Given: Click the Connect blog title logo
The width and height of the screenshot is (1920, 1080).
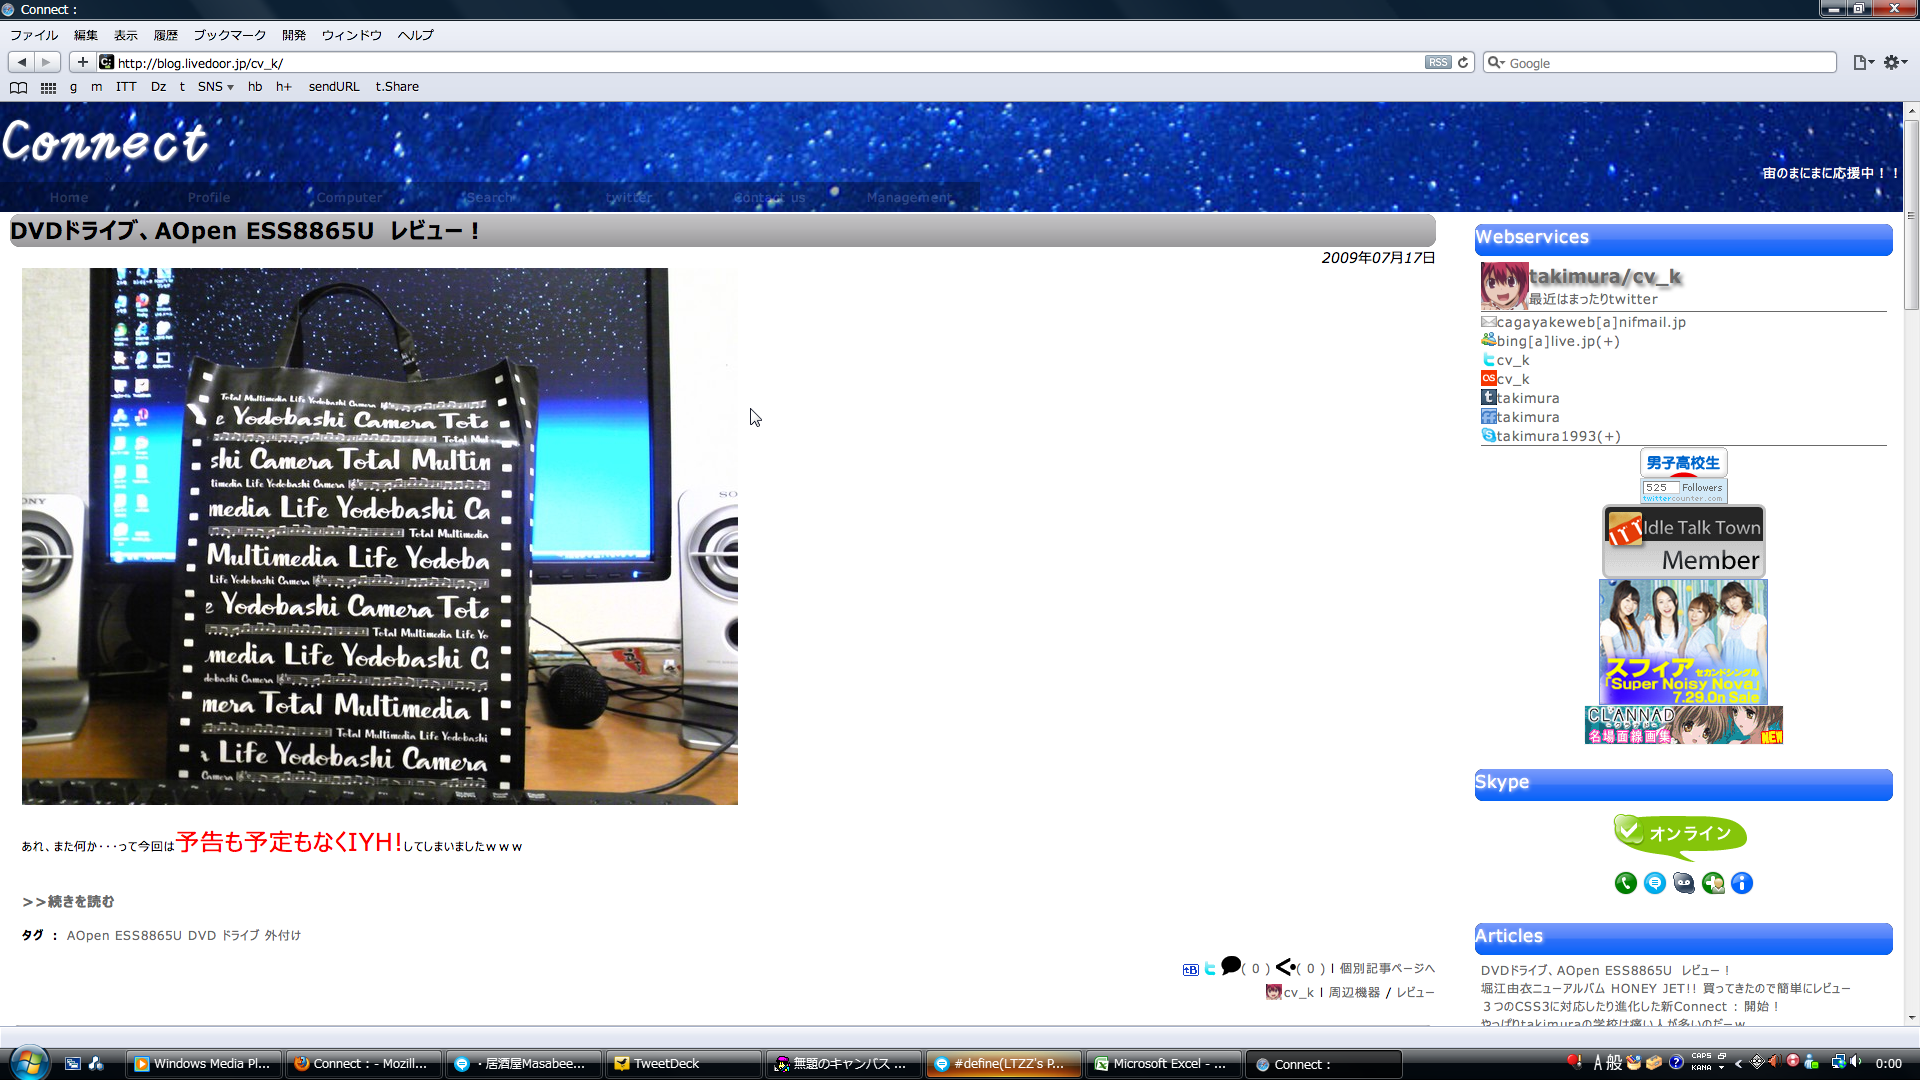Looking at the screenshot, I should click(x=105, y=141).
